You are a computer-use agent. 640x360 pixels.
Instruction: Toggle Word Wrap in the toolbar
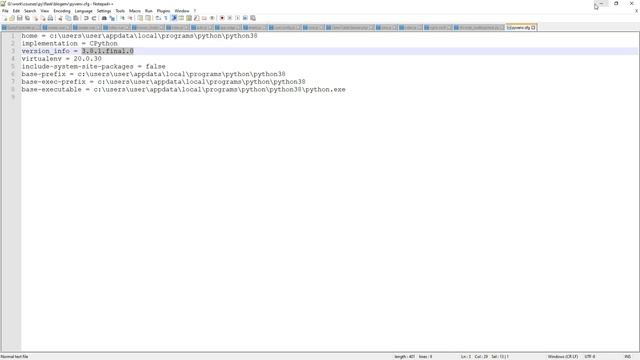click(158, 18)
